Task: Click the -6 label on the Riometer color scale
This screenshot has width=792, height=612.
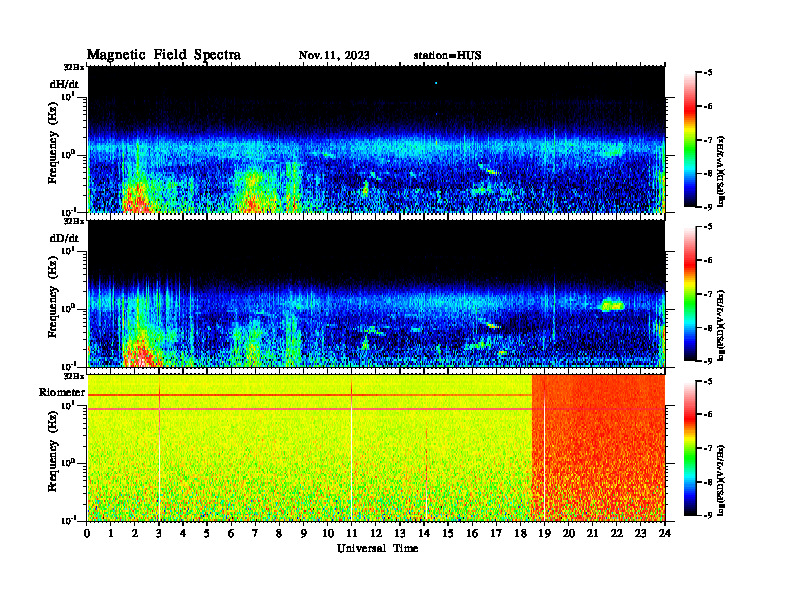Action: coord(708,415)
